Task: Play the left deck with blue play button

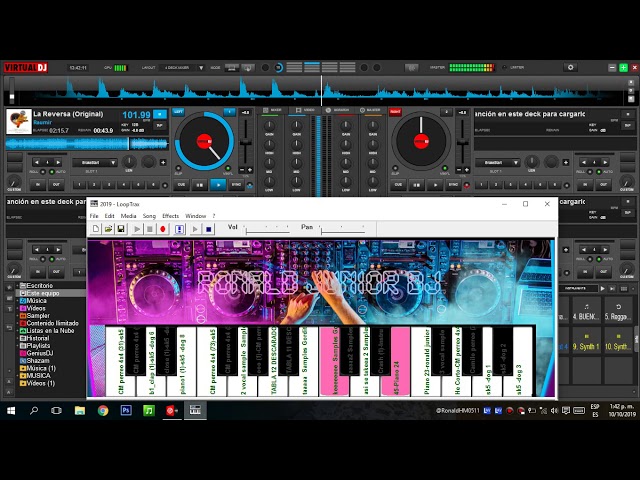Action: pyautogui.click(x=218, y=185)
